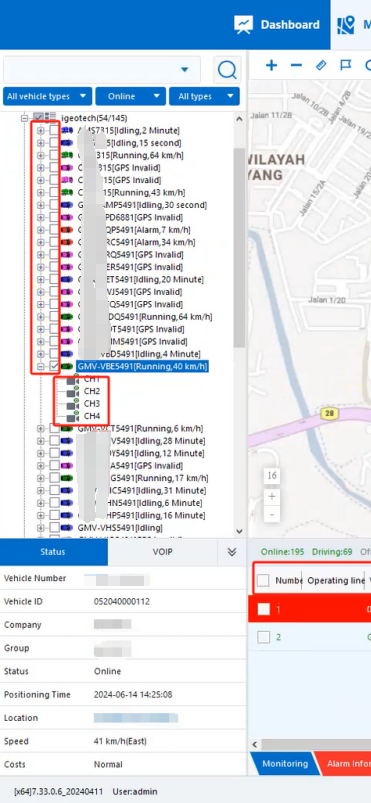This screenshot has width=371, height=803.
Task: Sort by the Operating line column header
Action: click(x=336, y=580)
